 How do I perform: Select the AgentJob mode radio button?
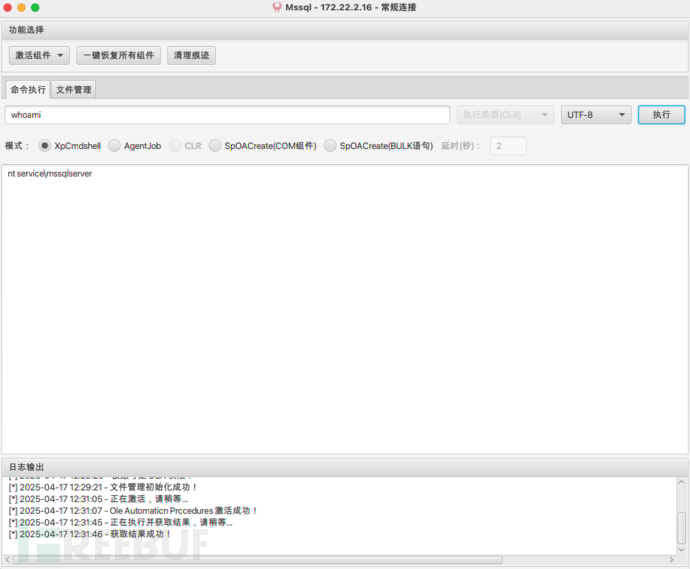pyautogui.click(x=114, y=146)
